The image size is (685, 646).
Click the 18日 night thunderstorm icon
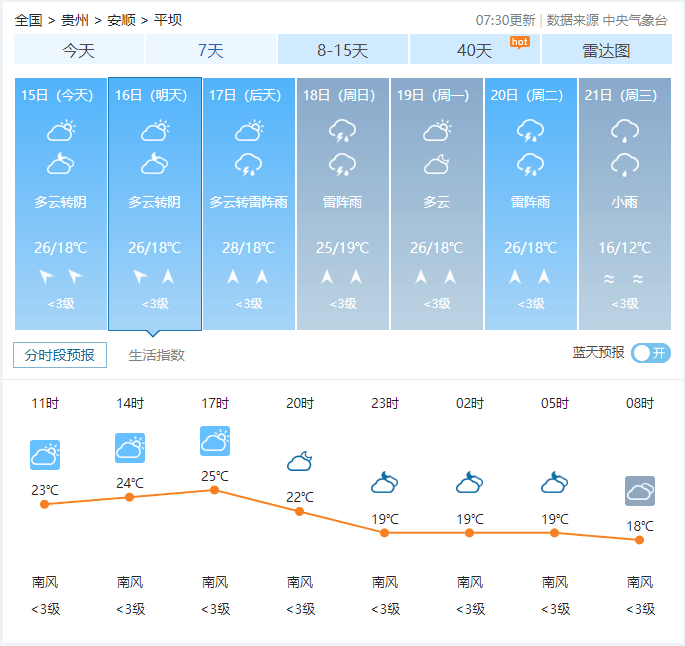point(342,165)
